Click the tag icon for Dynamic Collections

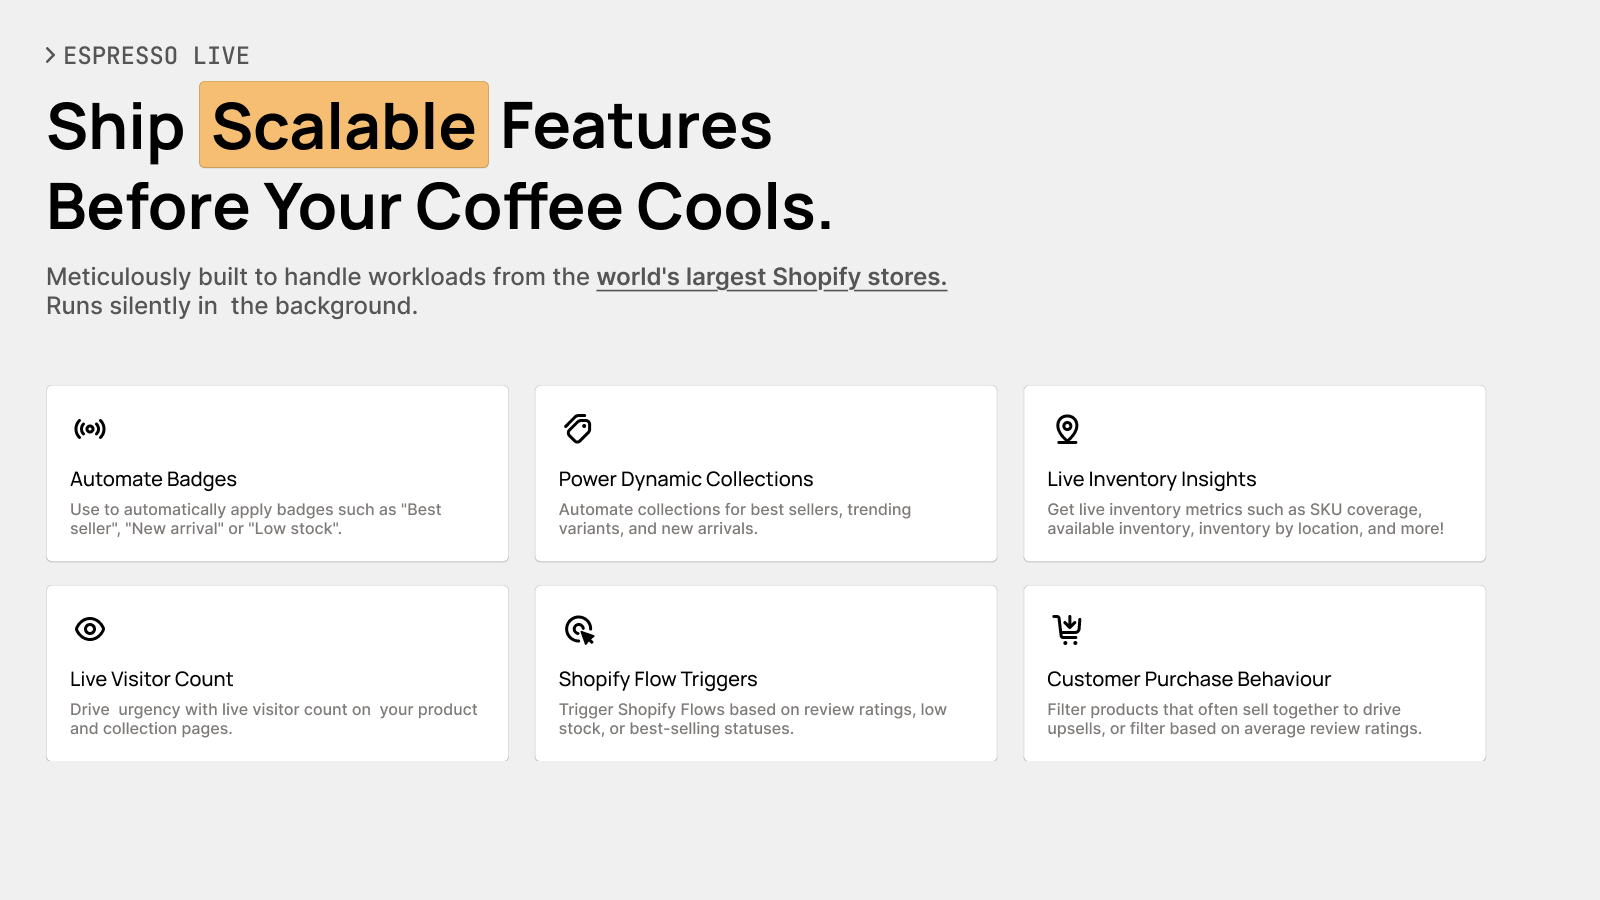[x=578, y=429]
